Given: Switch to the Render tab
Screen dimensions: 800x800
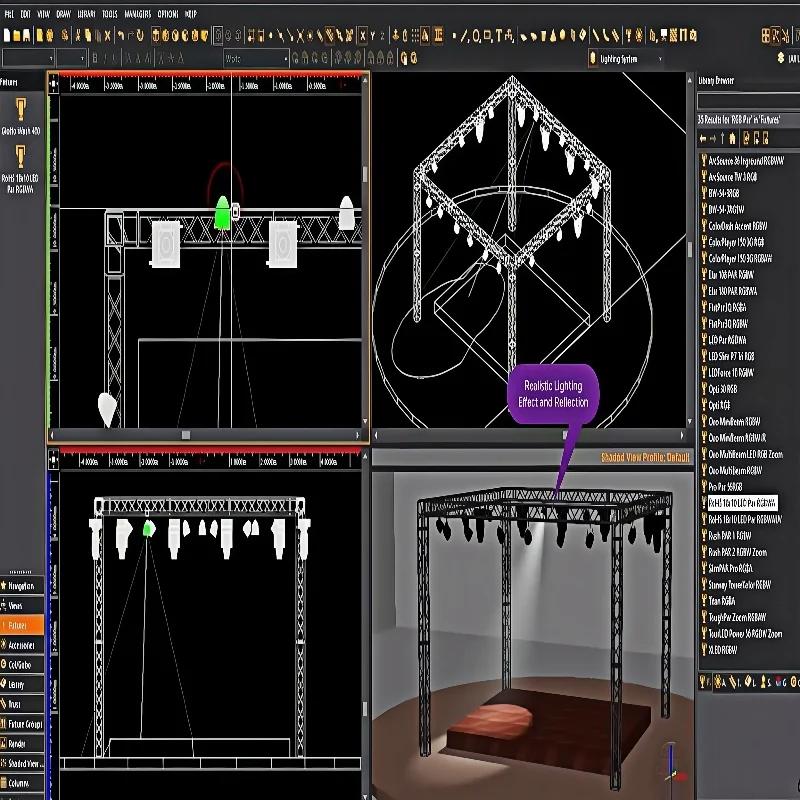Looking at the screenshot, I should click(22, 744).
